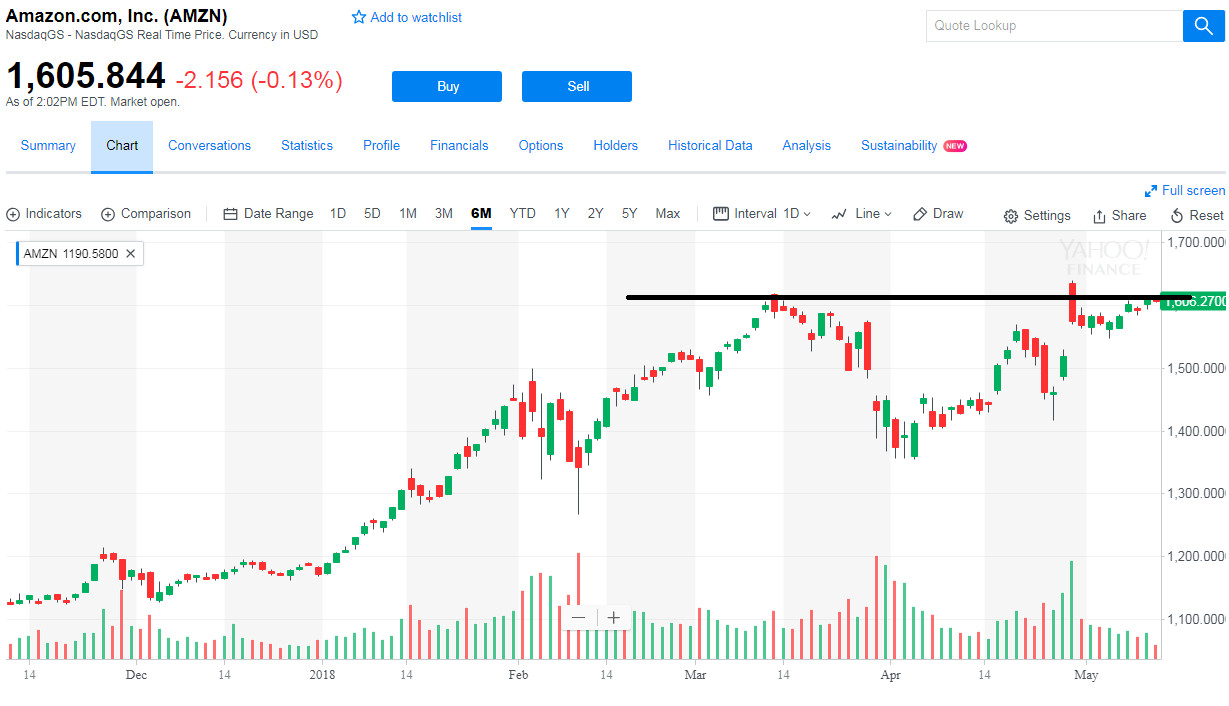The image size is (1229, 706).
Task: Switch to the Statistics tab
Action: point(306,145)
